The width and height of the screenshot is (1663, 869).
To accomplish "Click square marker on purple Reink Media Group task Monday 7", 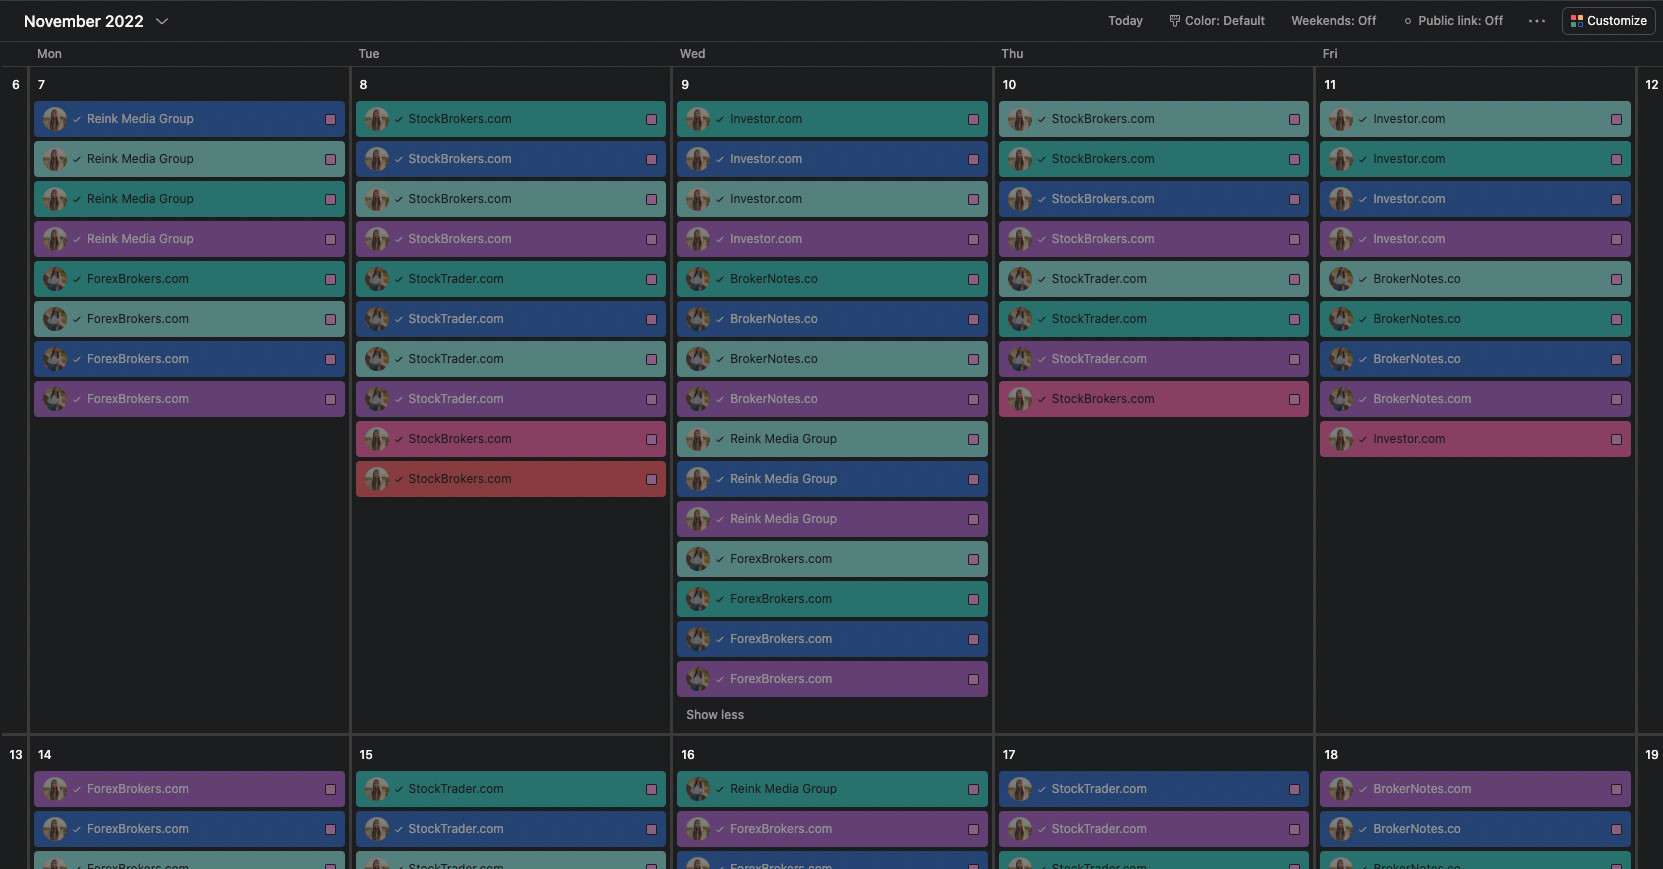I will [330, 239].
